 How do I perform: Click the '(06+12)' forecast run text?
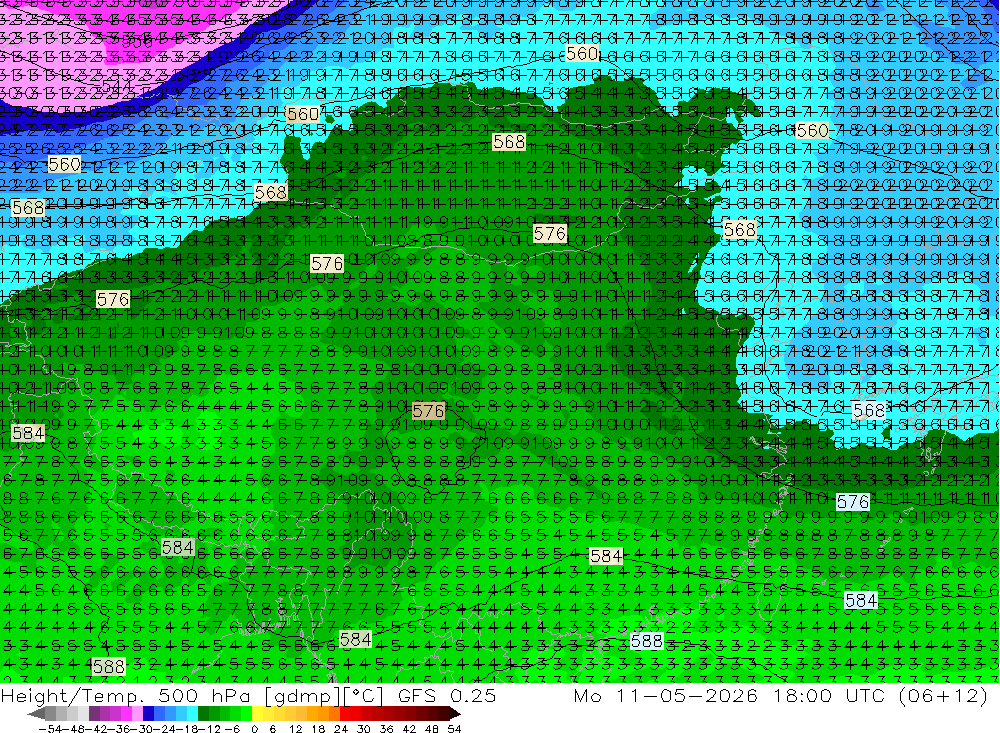pos(943,696)
